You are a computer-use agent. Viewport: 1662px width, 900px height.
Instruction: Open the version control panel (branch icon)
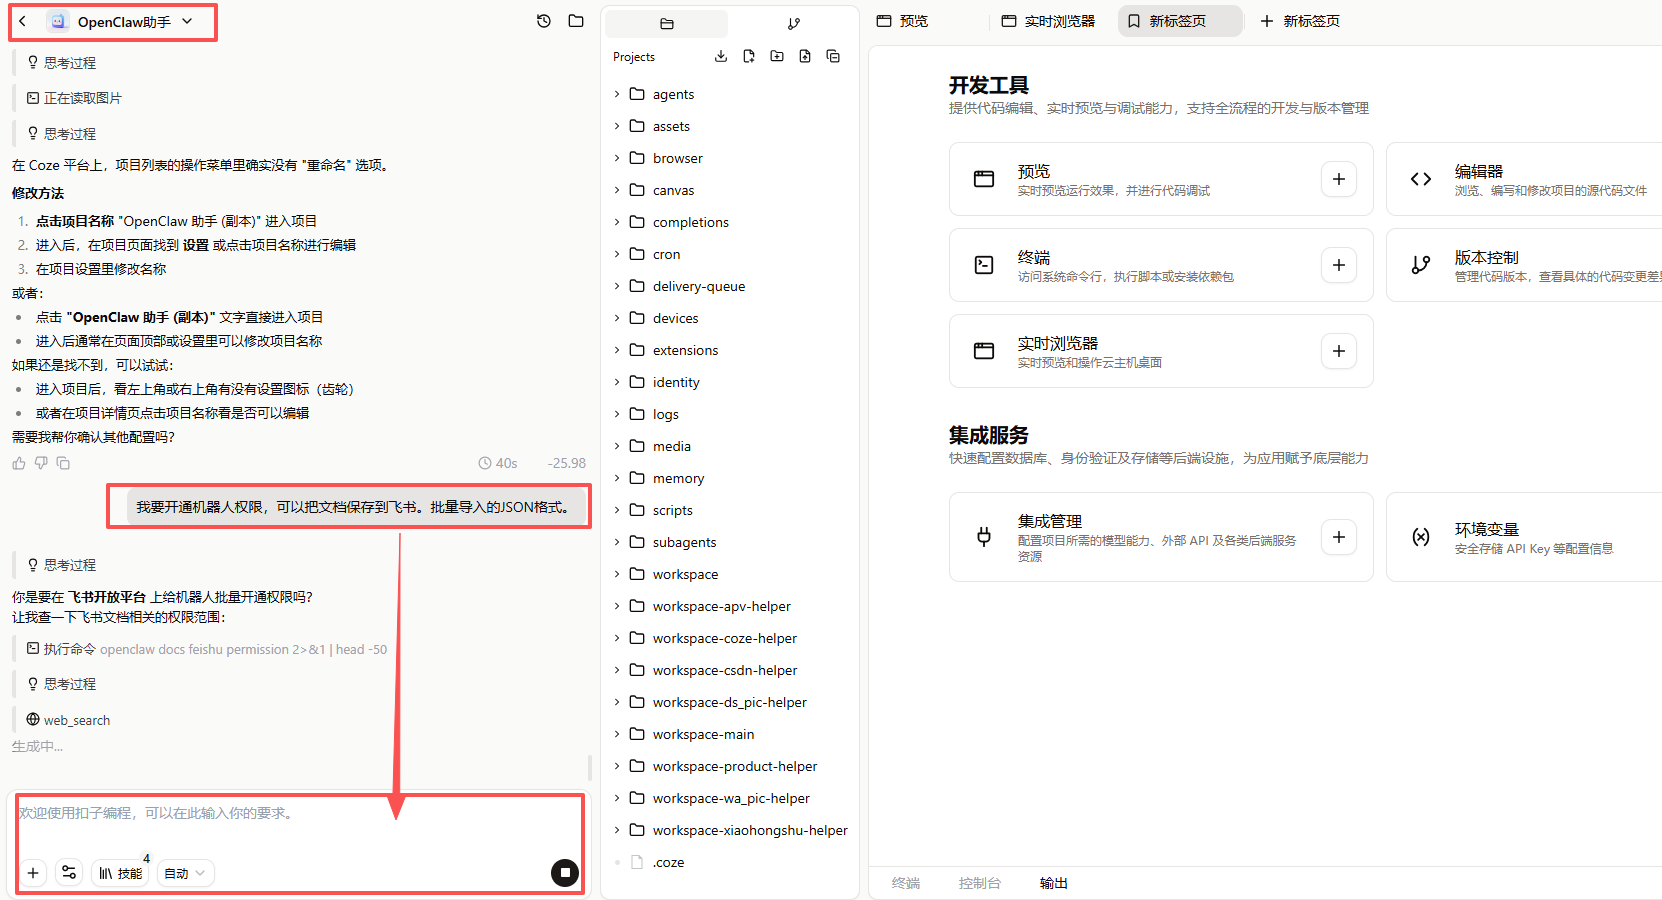point(793,22)
